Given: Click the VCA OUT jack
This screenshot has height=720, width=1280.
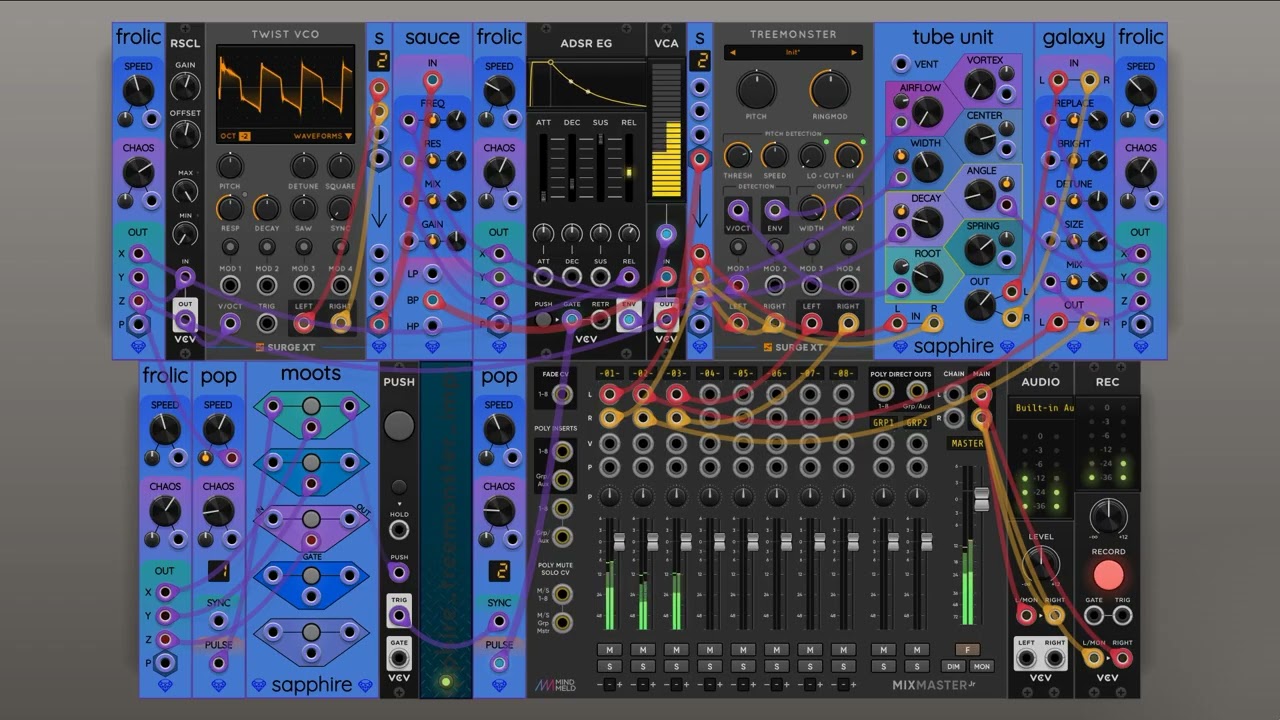Looking at the screenshot, I should click(666, 321).
